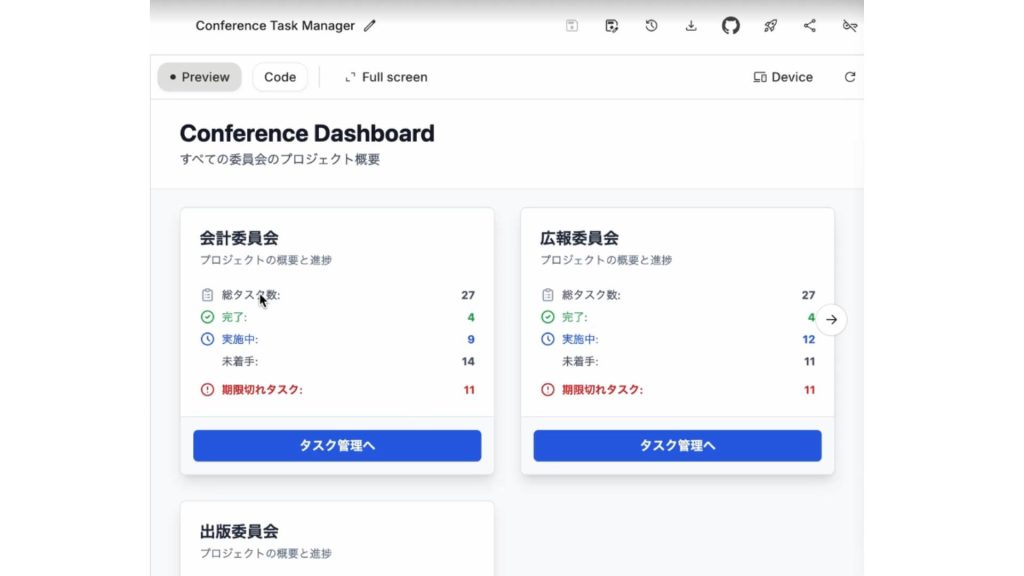Open the Device selector
This screenshot has height=576, width=1024.
tap(783, 77)
